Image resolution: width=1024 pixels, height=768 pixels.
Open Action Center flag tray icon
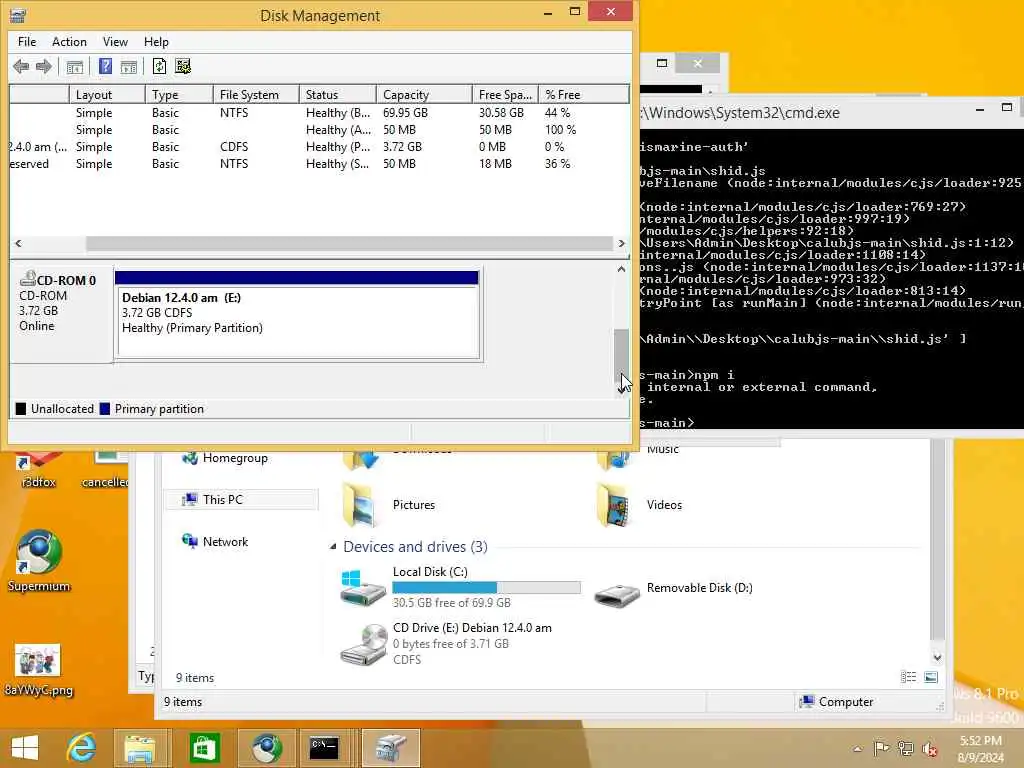(x=881, y=748)
